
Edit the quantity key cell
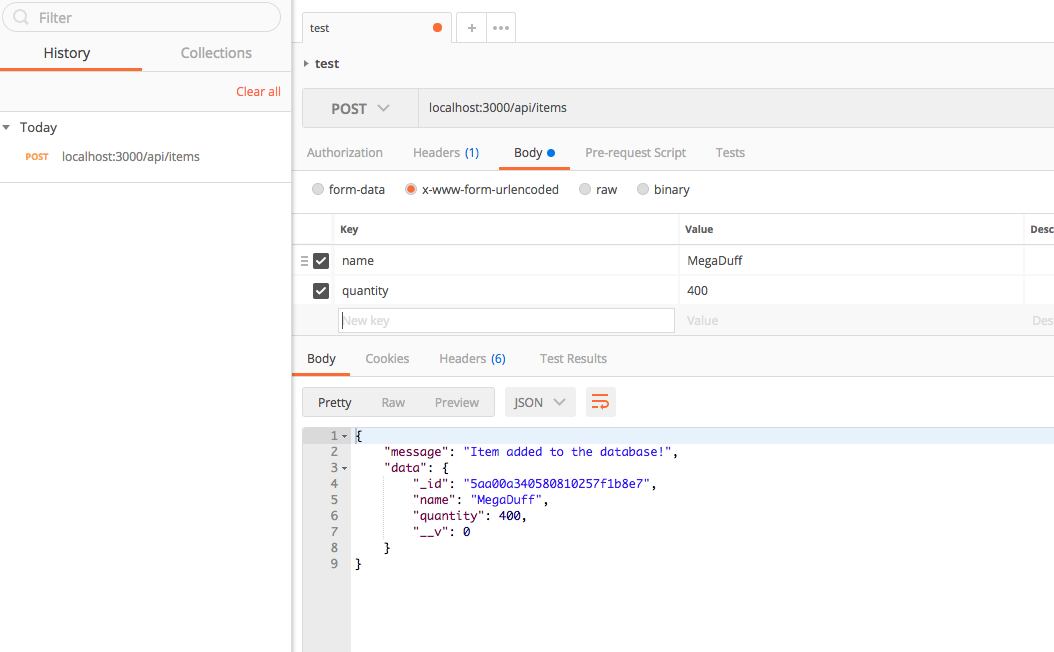click(506, 290)
